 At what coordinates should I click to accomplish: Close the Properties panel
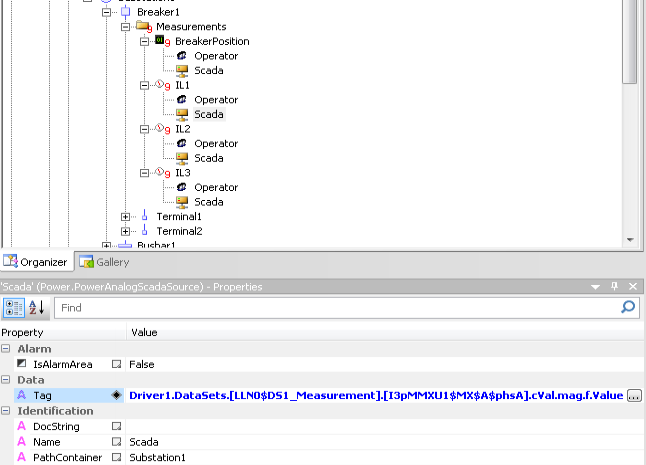point(633,286)
